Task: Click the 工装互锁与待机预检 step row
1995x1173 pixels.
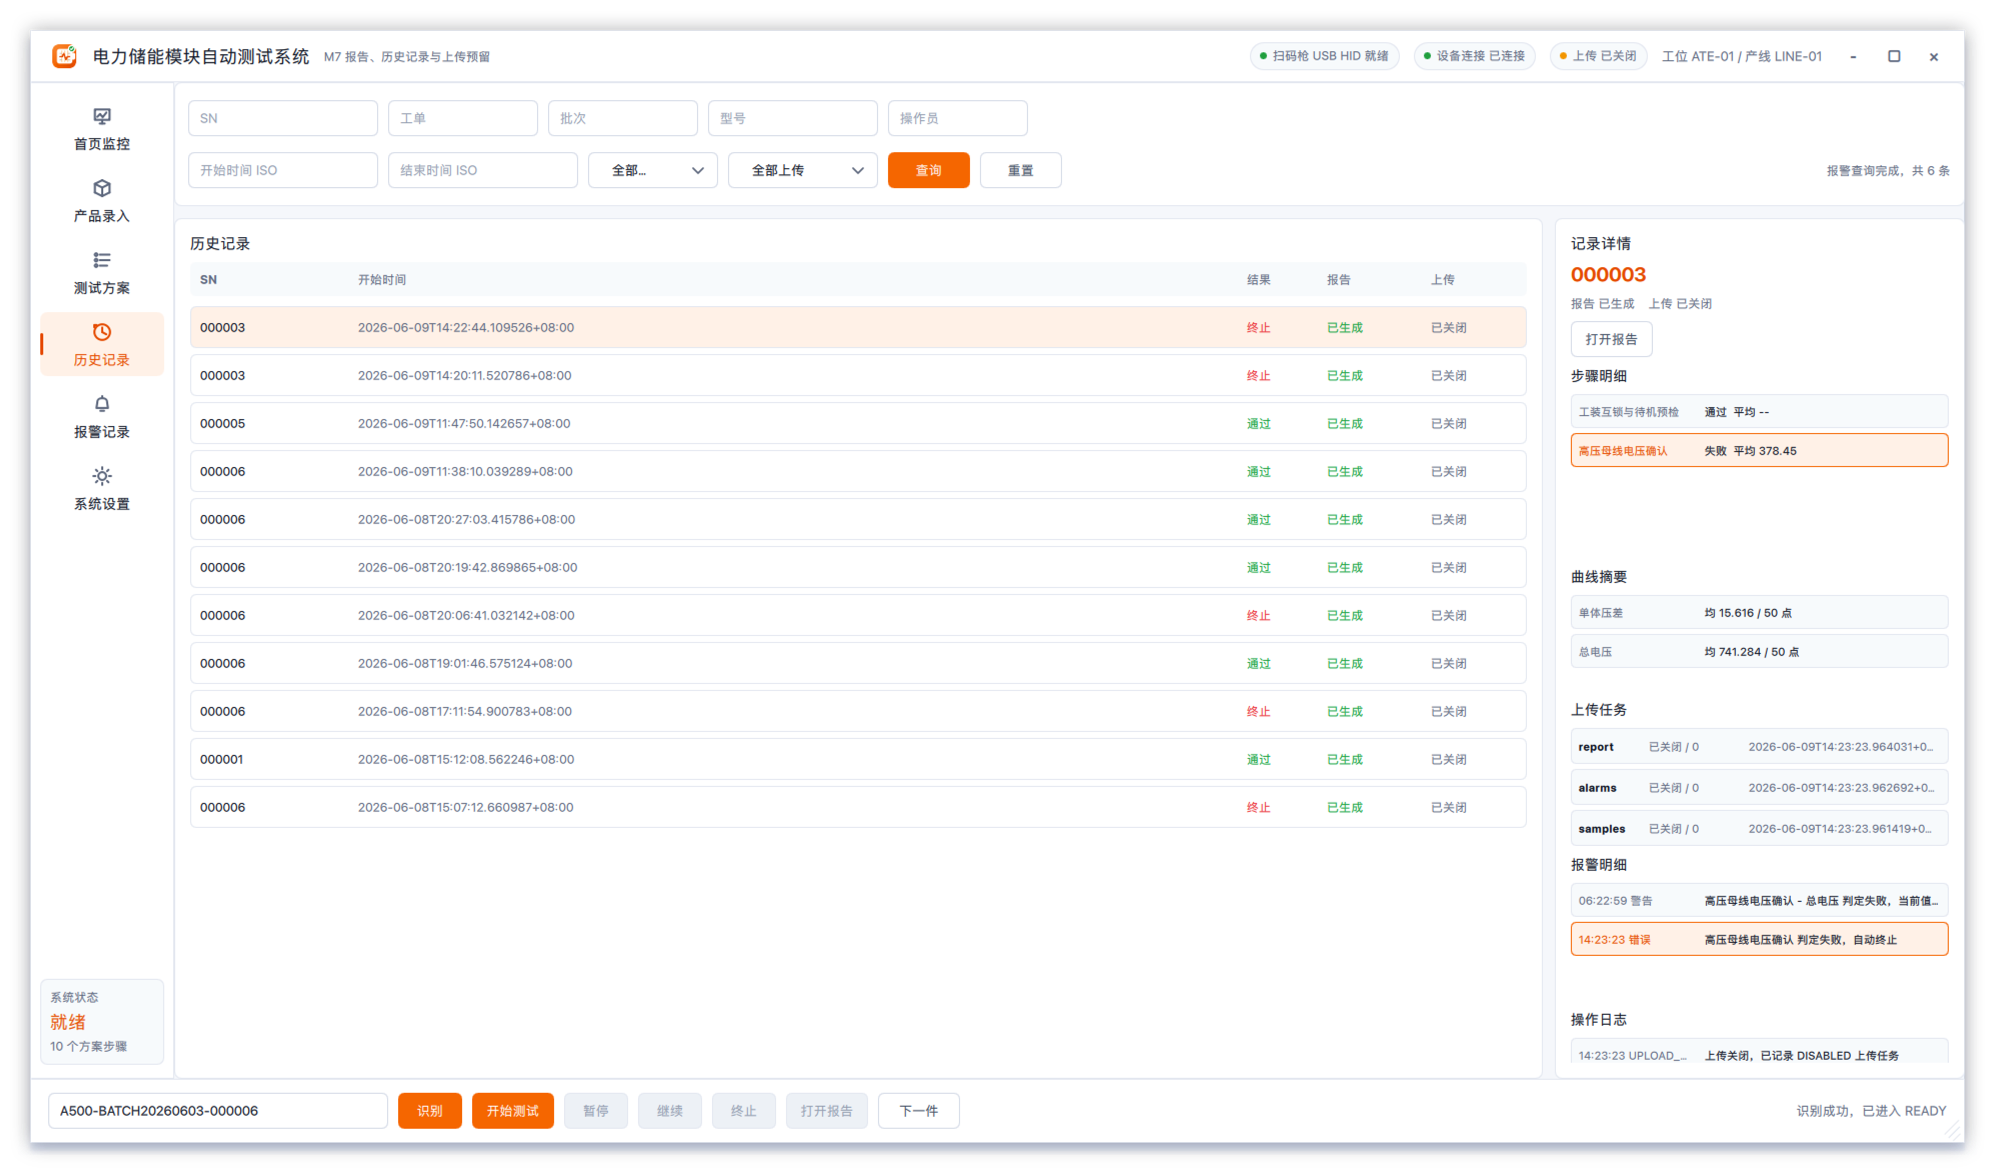Action: pos(1759,412)
